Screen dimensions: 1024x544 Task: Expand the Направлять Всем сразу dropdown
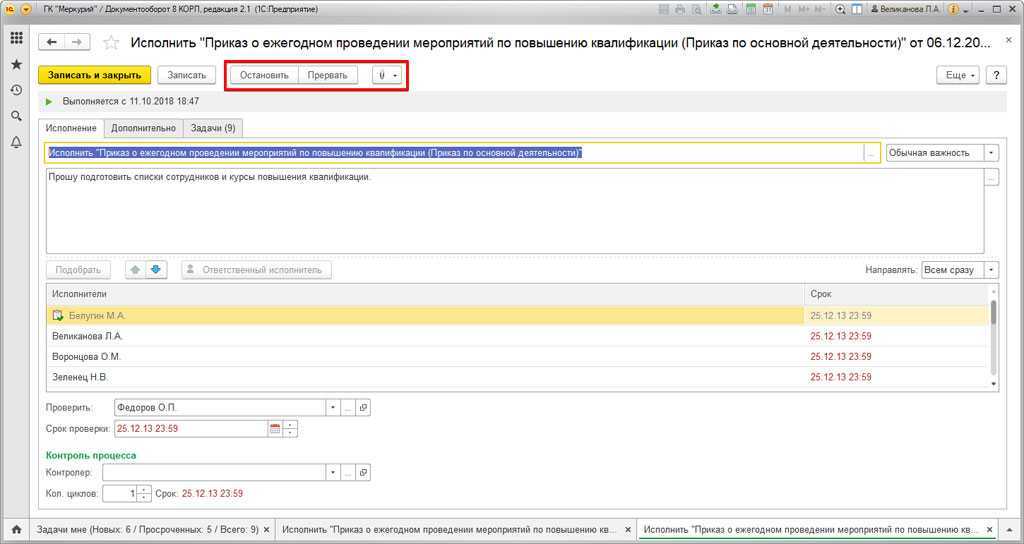click(x=991, y=270)
